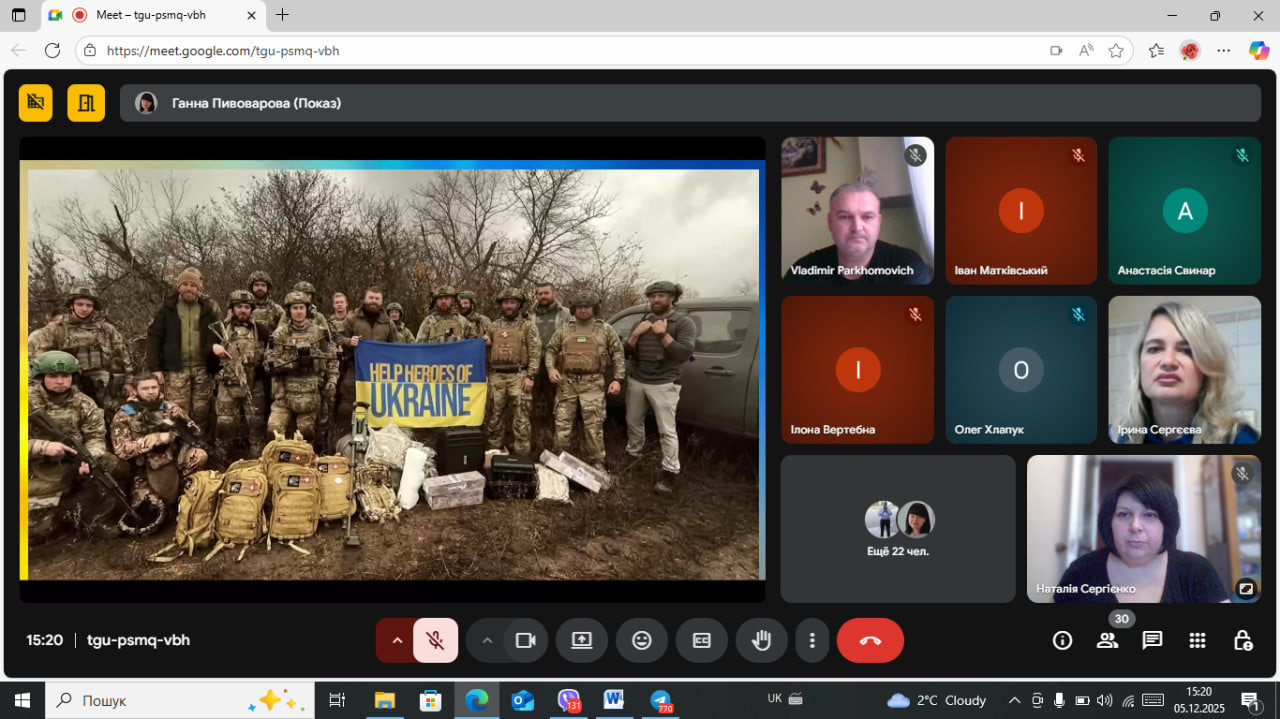Open the emoji reactions picker

click(x=642, y=640)
